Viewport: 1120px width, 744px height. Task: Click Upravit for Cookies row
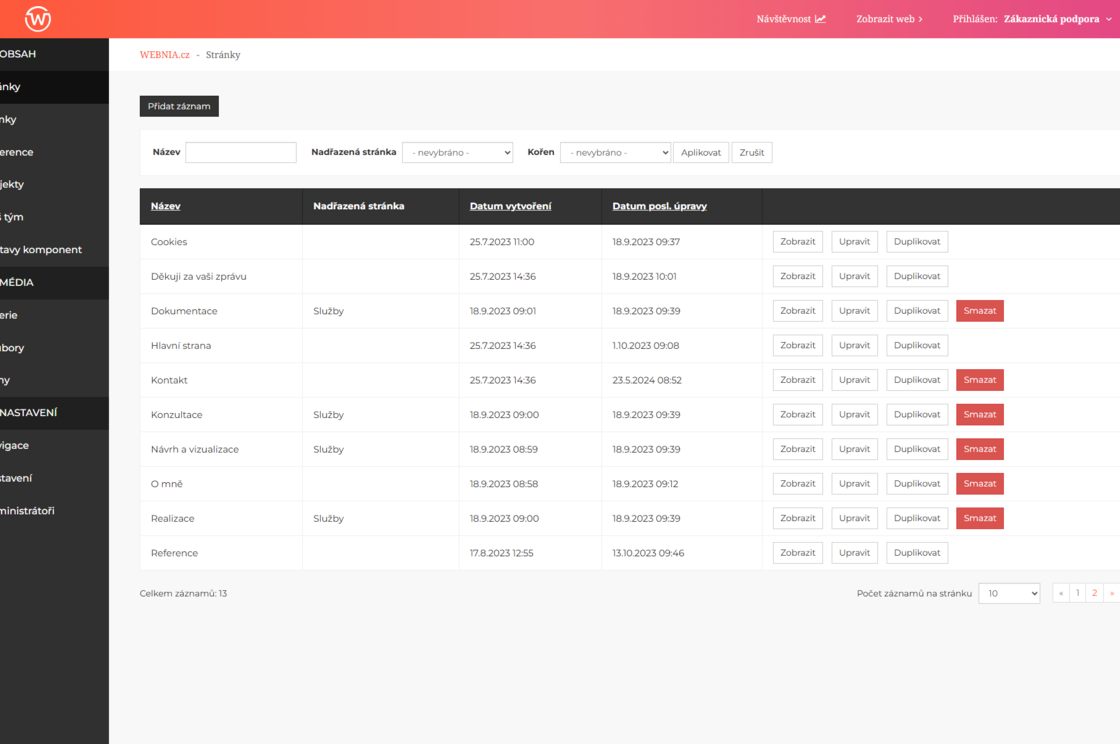pos(854,241)
